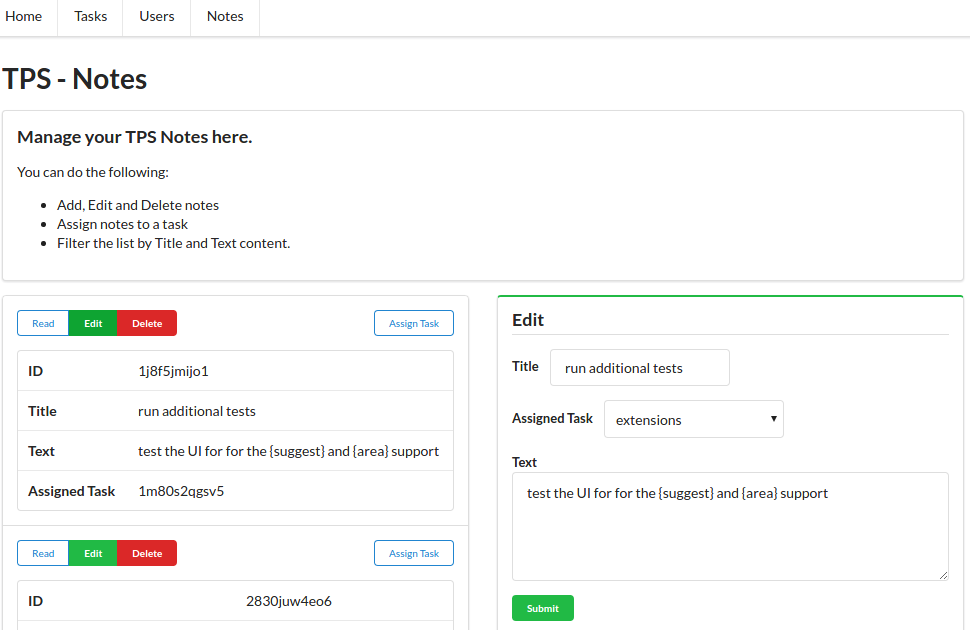Click the TPS - Notes page heading
970x630 pixels.
tap(75, 79)
